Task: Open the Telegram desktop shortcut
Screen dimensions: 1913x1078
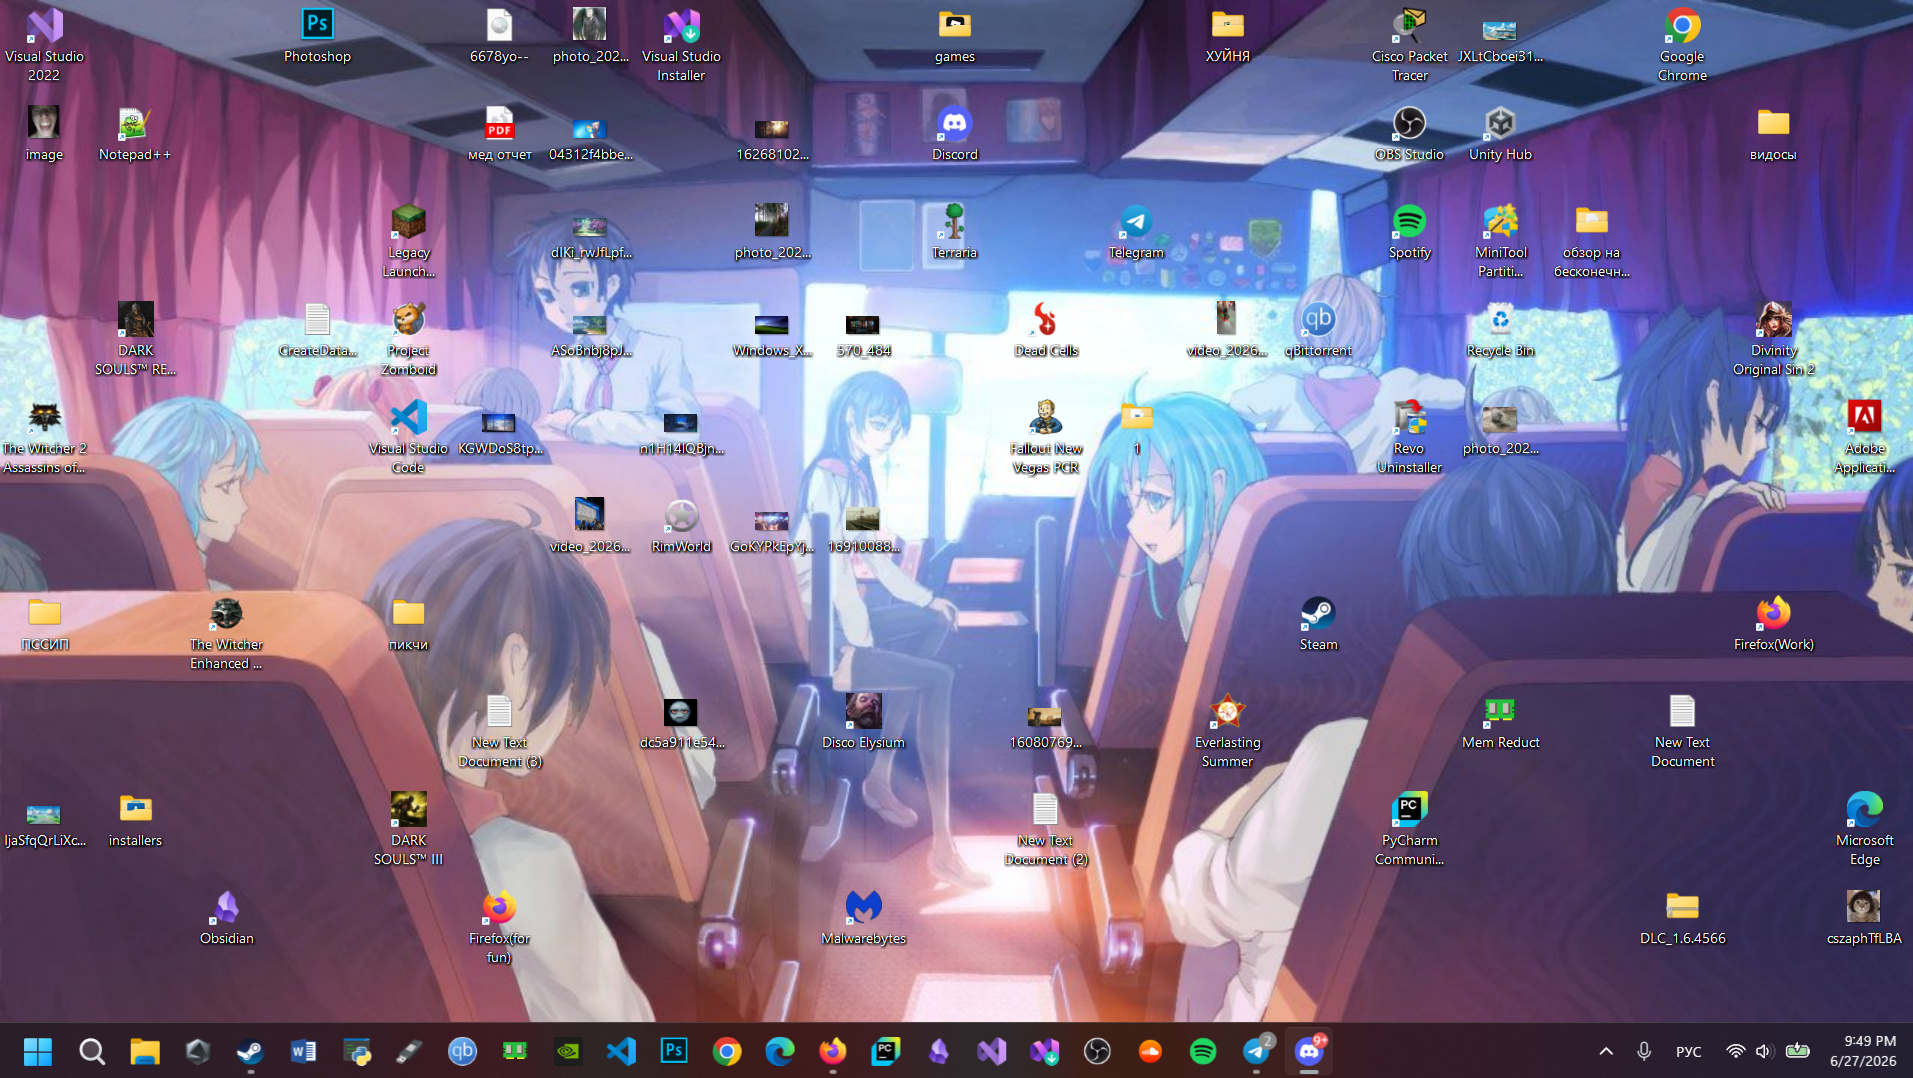Action: pos(1136,232)
